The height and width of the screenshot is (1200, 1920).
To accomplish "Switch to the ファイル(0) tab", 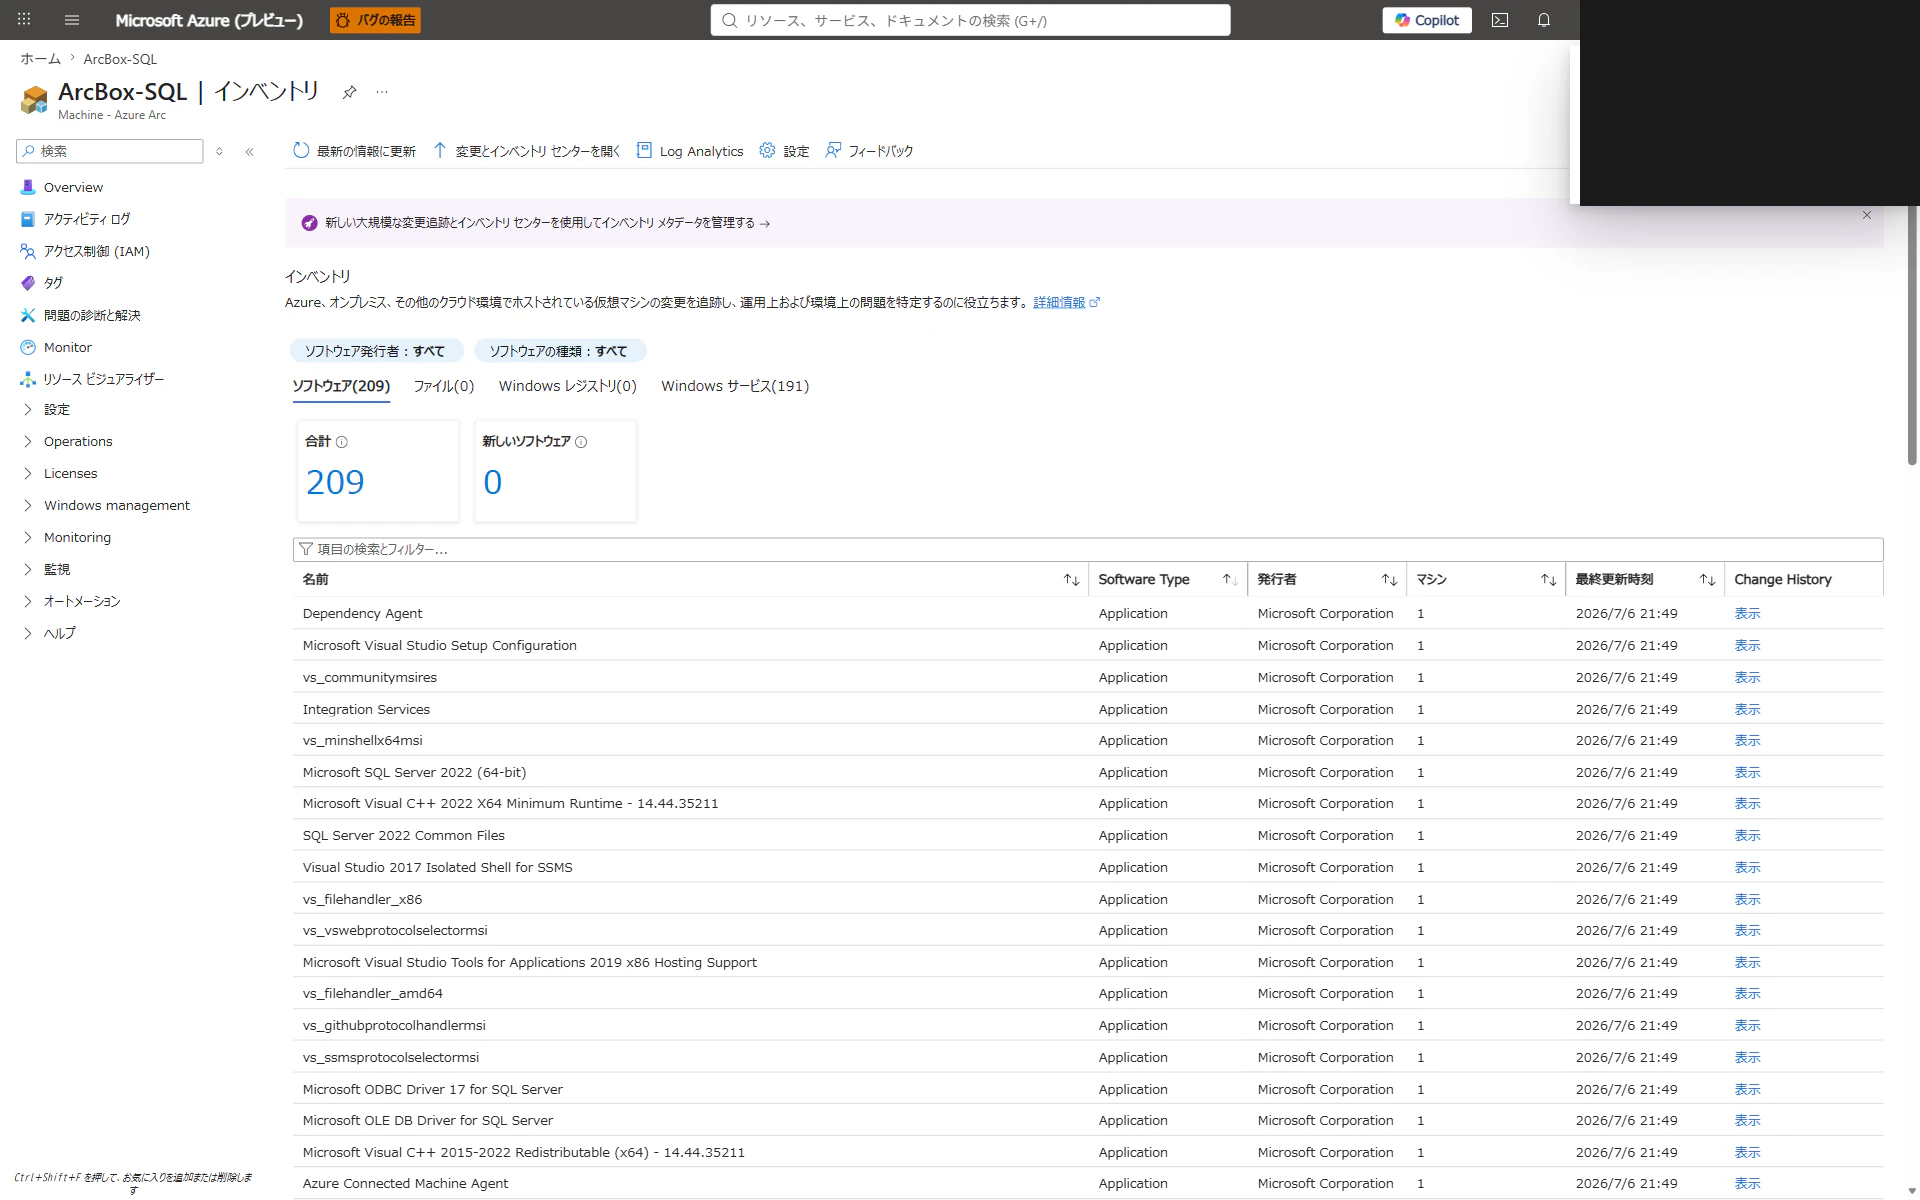I will point(444,386).
